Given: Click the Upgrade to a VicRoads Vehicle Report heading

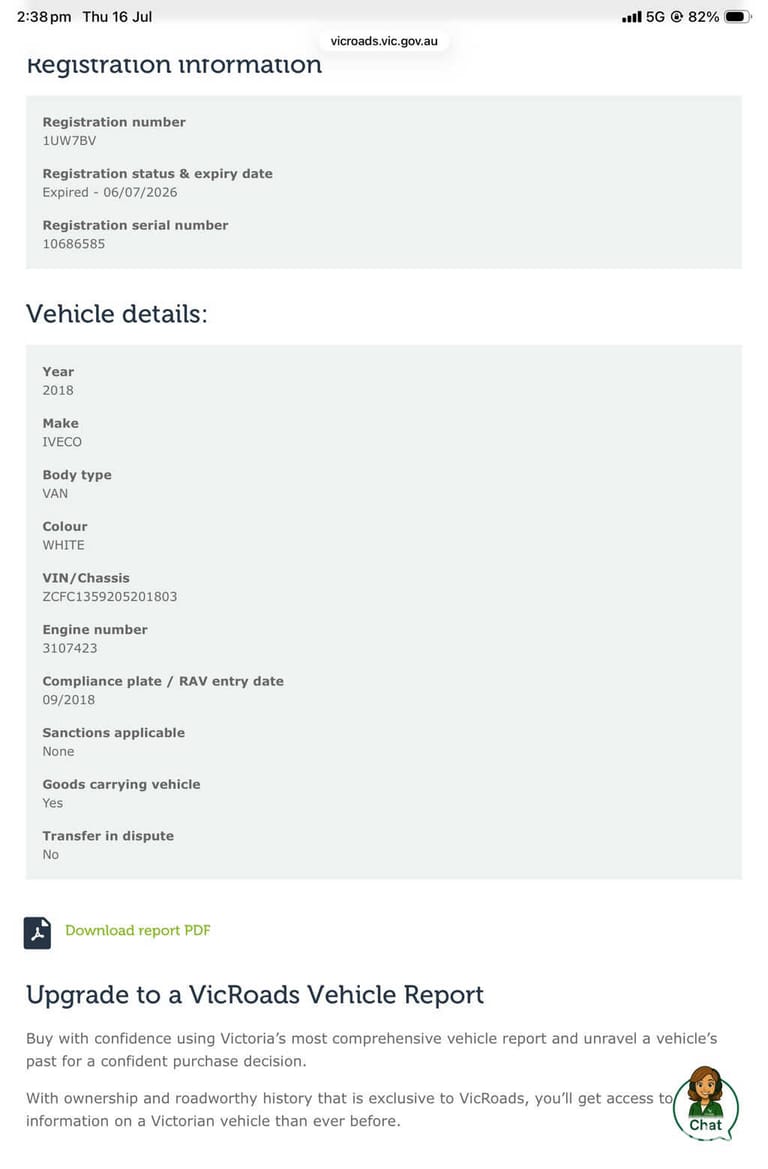Looking at the screenshot, I should tap(255, 995).
